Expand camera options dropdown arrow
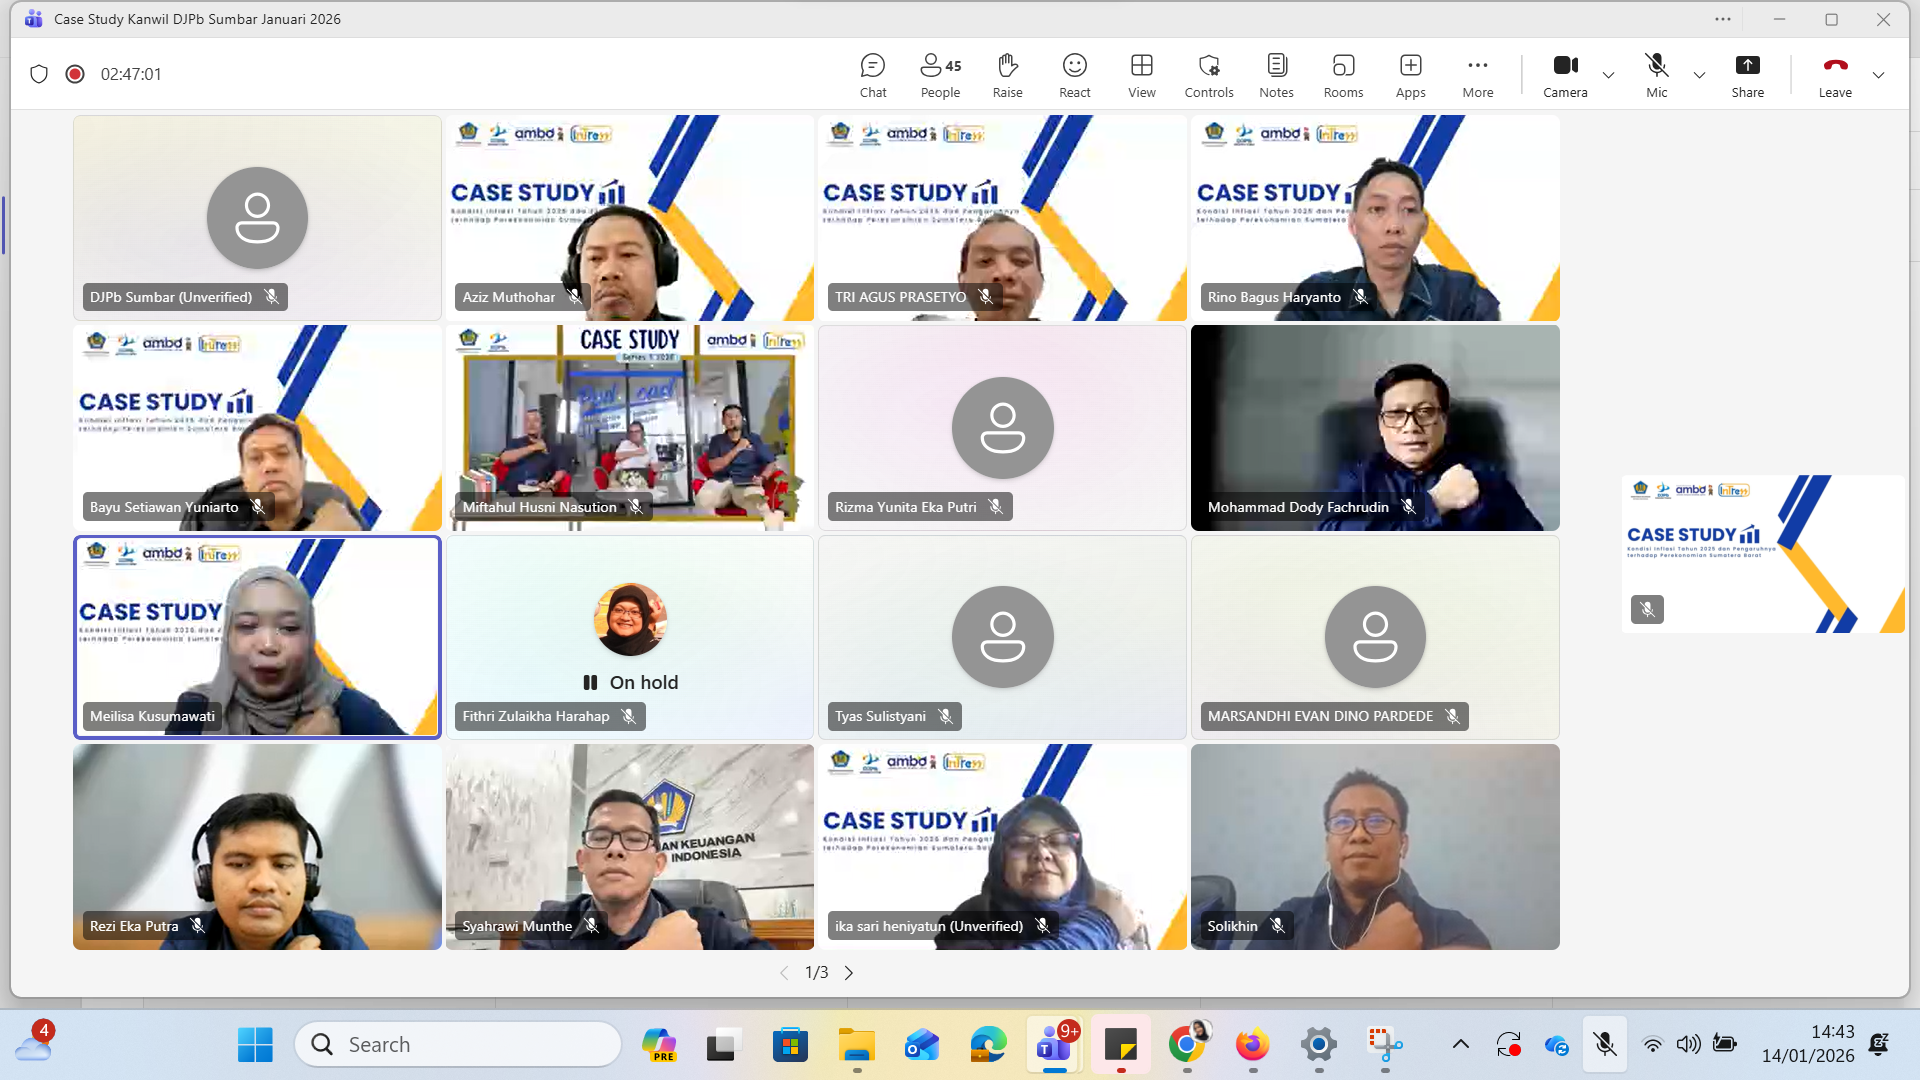The height and width of the screenshot is (1080, 1920). pyautogui.click(x=1608, y=75)
